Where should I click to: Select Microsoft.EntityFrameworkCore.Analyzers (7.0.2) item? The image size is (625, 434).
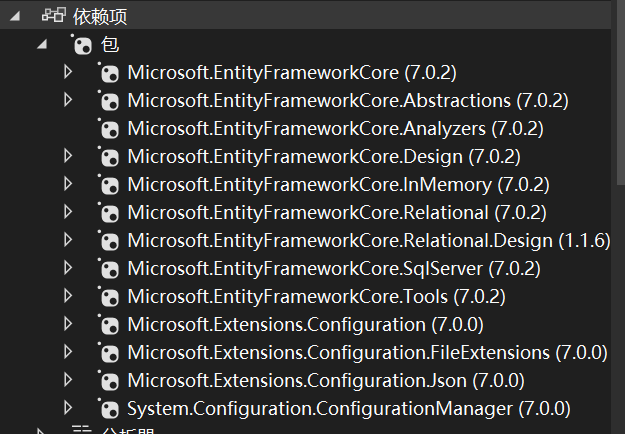tap(335, 129)
